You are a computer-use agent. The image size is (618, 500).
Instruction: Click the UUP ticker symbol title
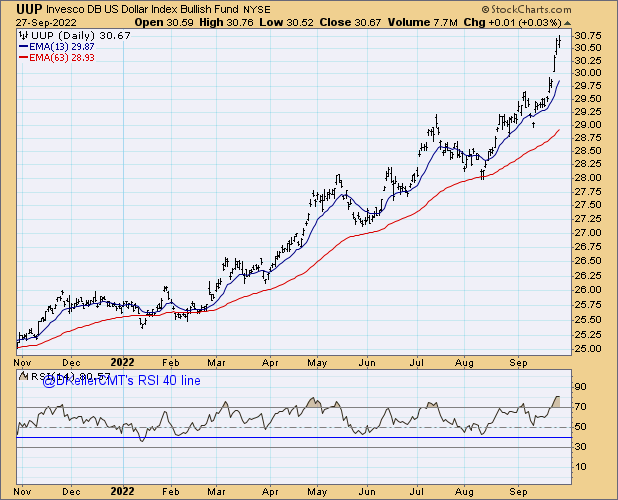(29, 9)
